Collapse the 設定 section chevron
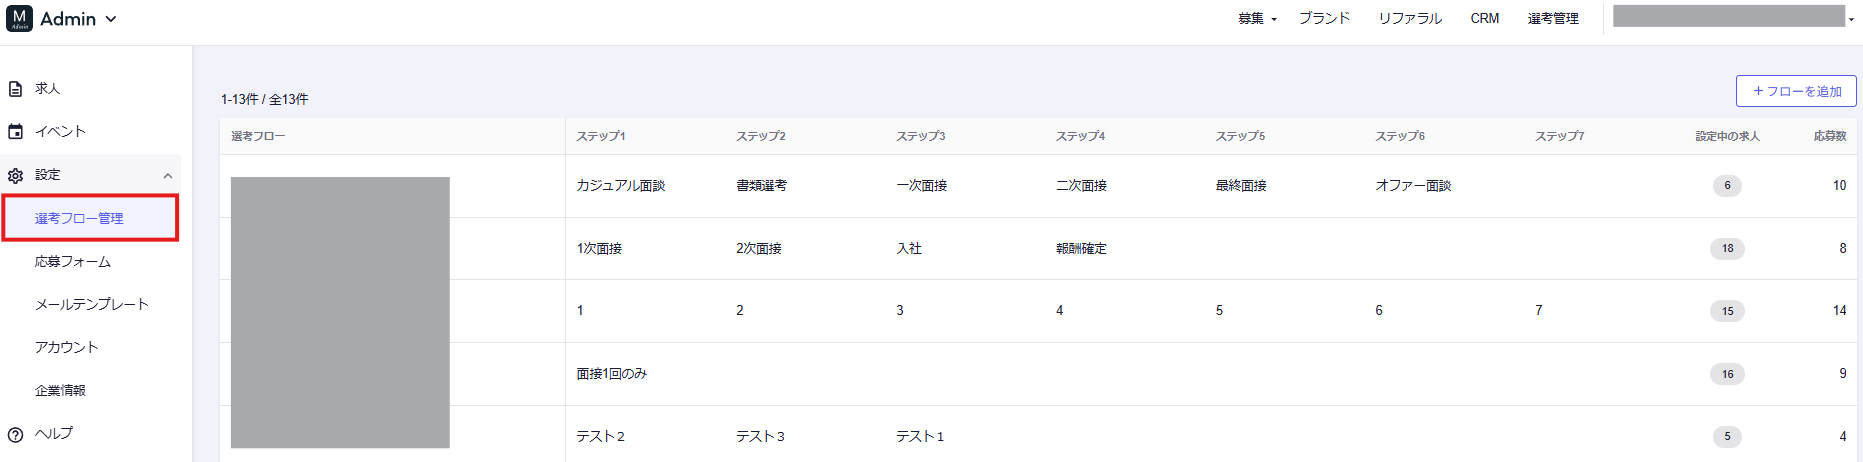 point(168,176)
